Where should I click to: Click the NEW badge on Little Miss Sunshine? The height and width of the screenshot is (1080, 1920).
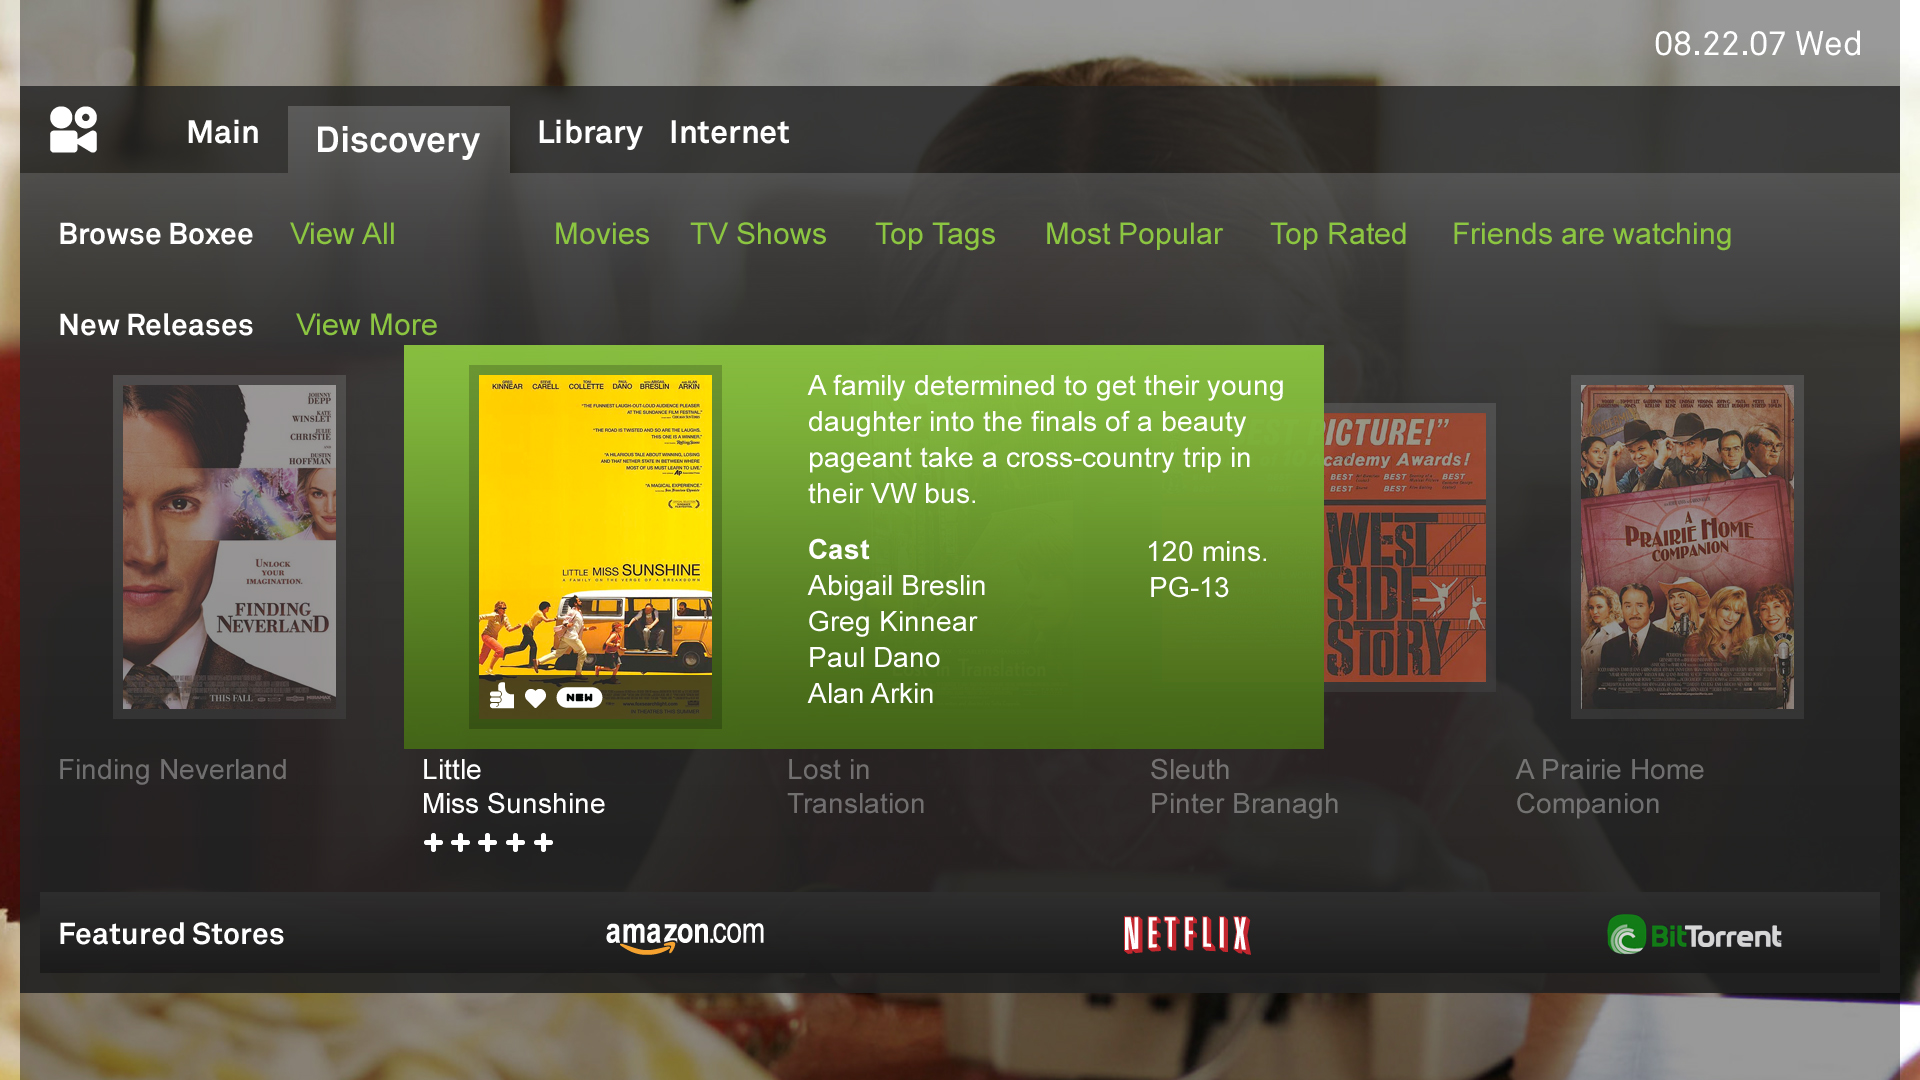tap(579, 697)
